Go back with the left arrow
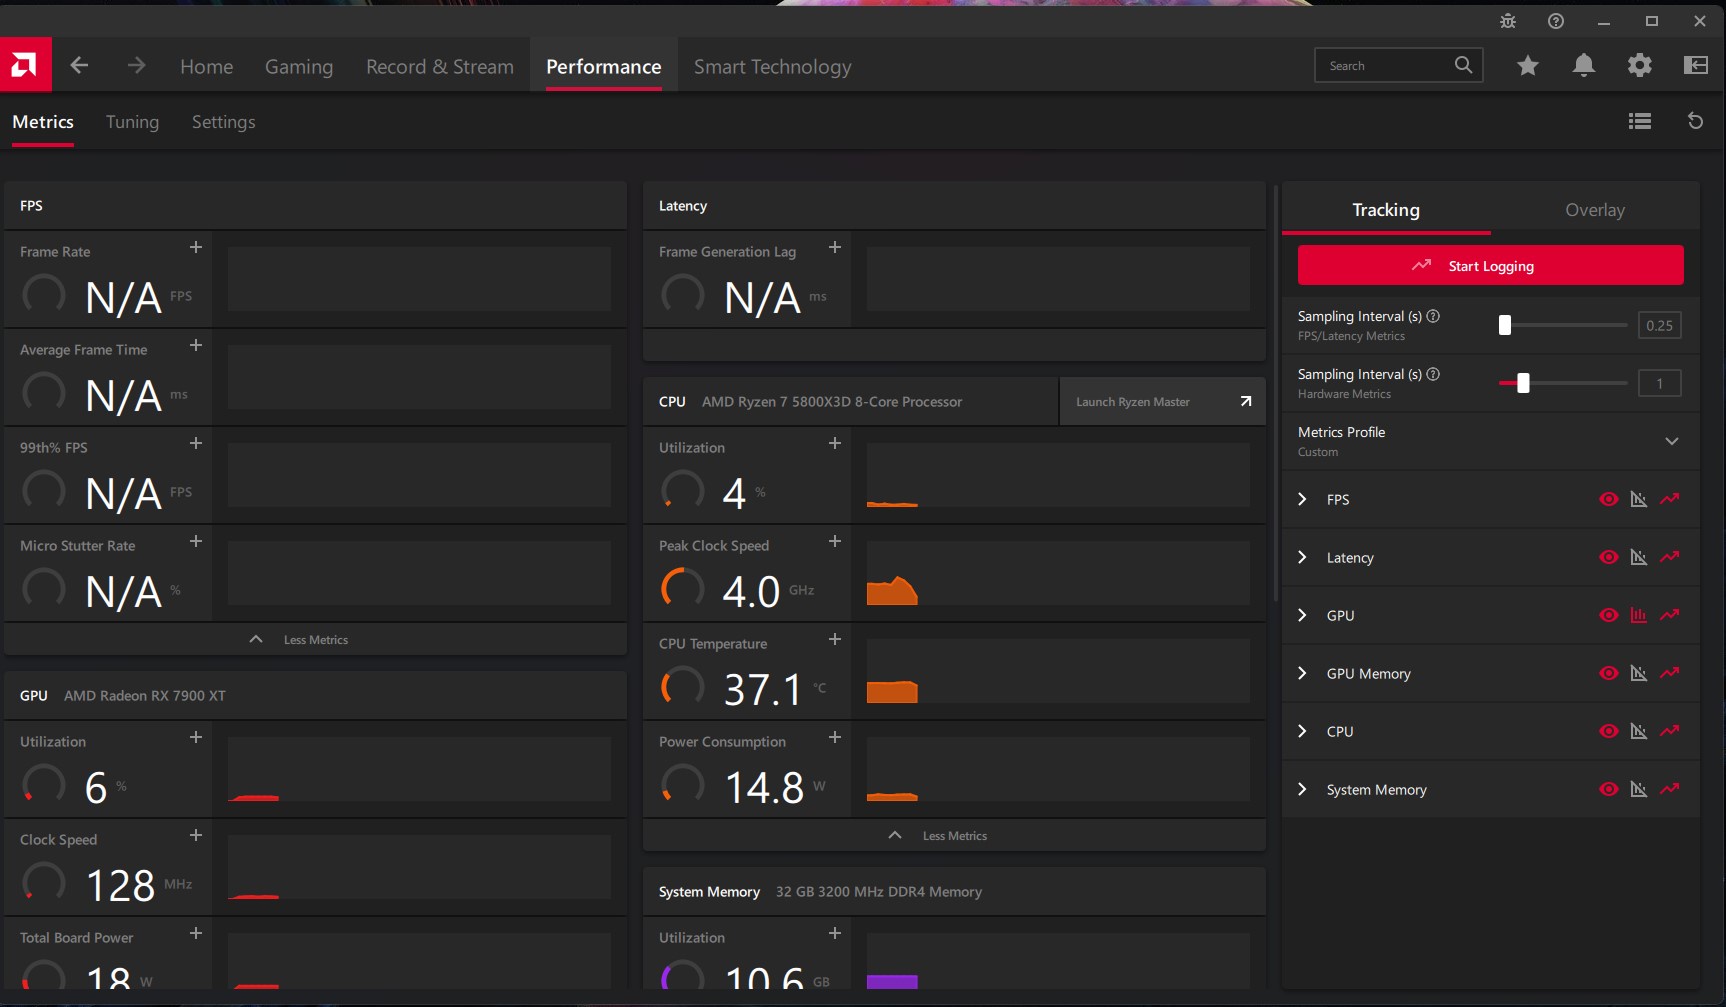1726x1007 pixels. pyautogui.click(x=79, y=66)
